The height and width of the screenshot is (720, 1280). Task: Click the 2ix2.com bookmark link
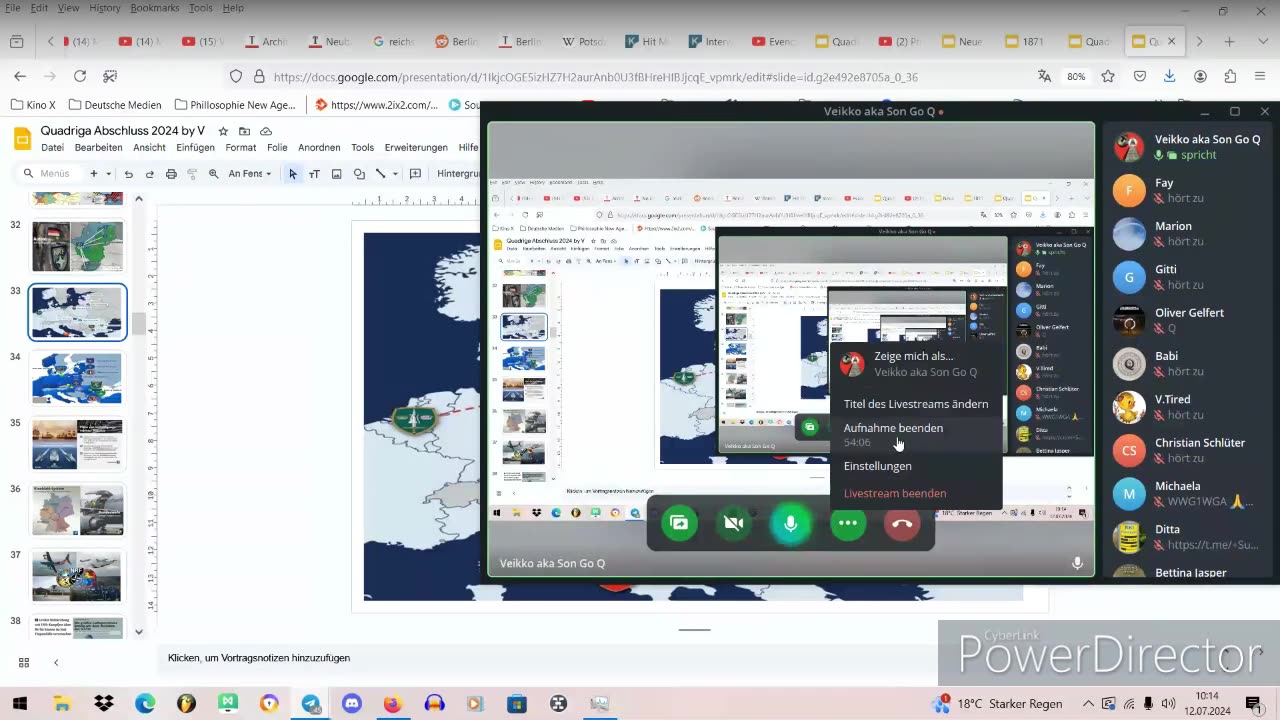tap(376, 105)
